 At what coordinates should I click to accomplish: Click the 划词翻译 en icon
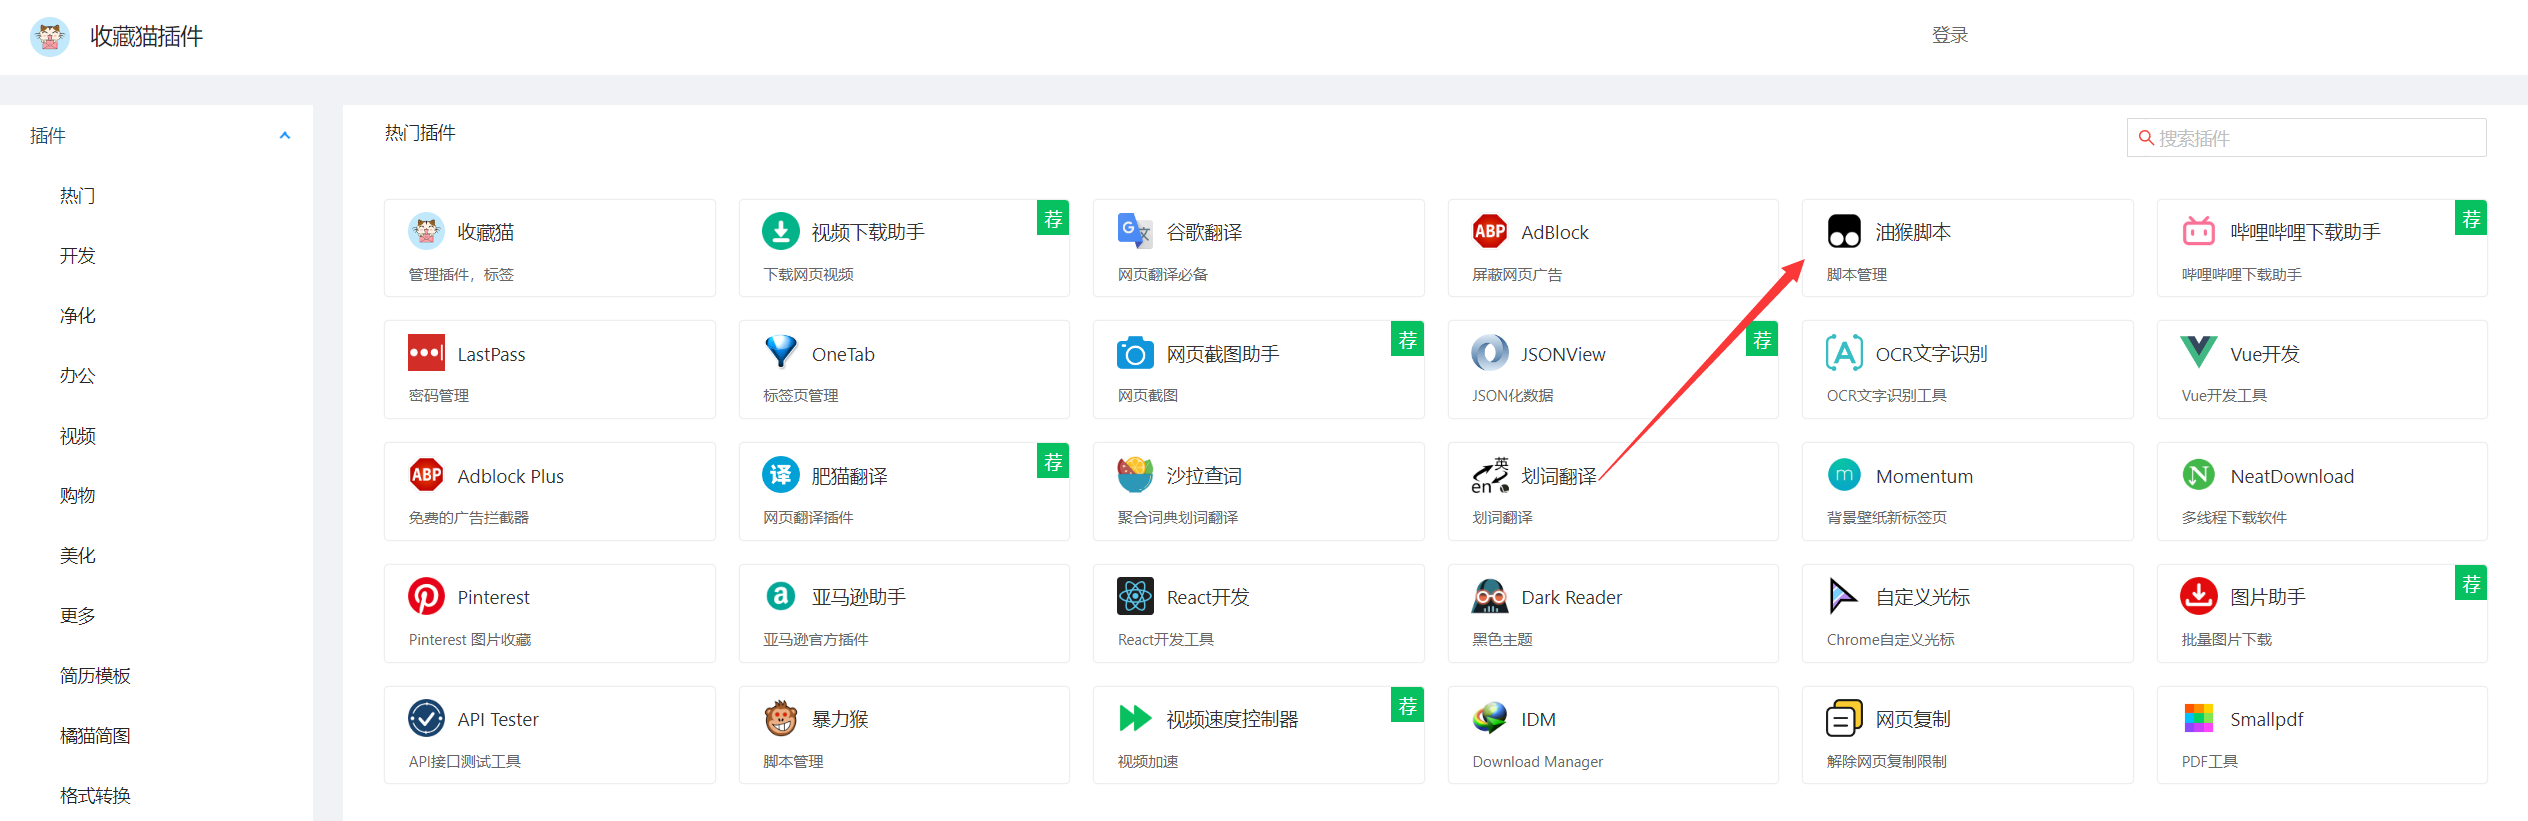1489,475
